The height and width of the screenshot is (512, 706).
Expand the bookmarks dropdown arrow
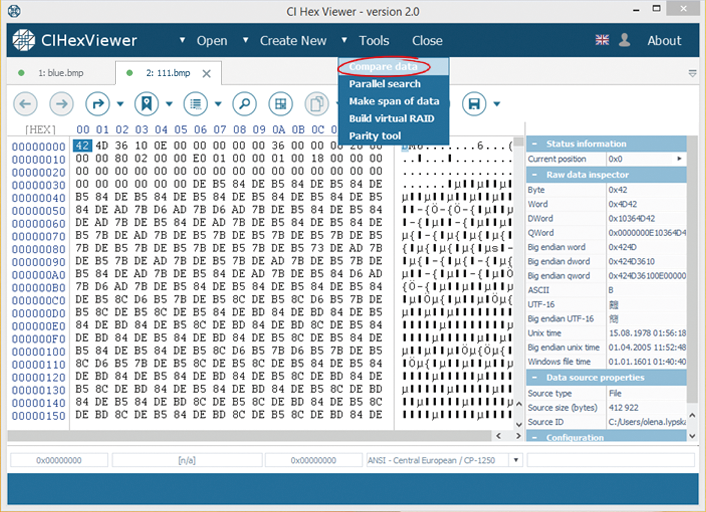coord(169,104)
